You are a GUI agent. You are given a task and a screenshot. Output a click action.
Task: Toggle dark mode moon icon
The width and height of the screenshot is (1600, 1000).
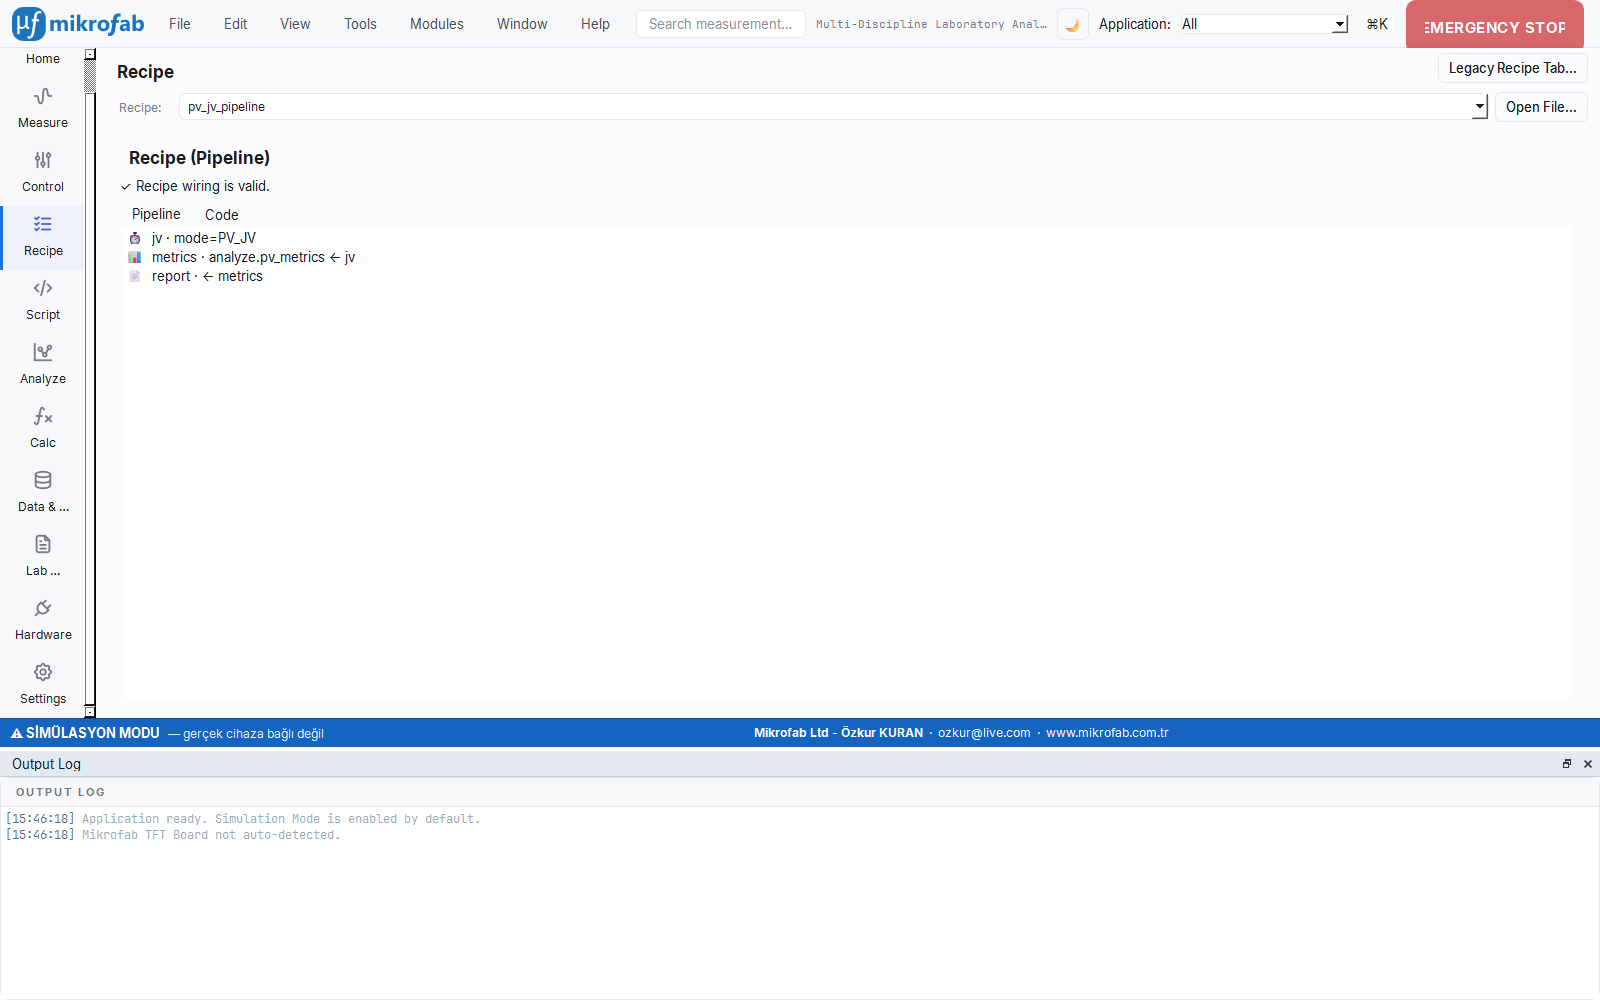pyautogui.click(x=1072, y=24)
